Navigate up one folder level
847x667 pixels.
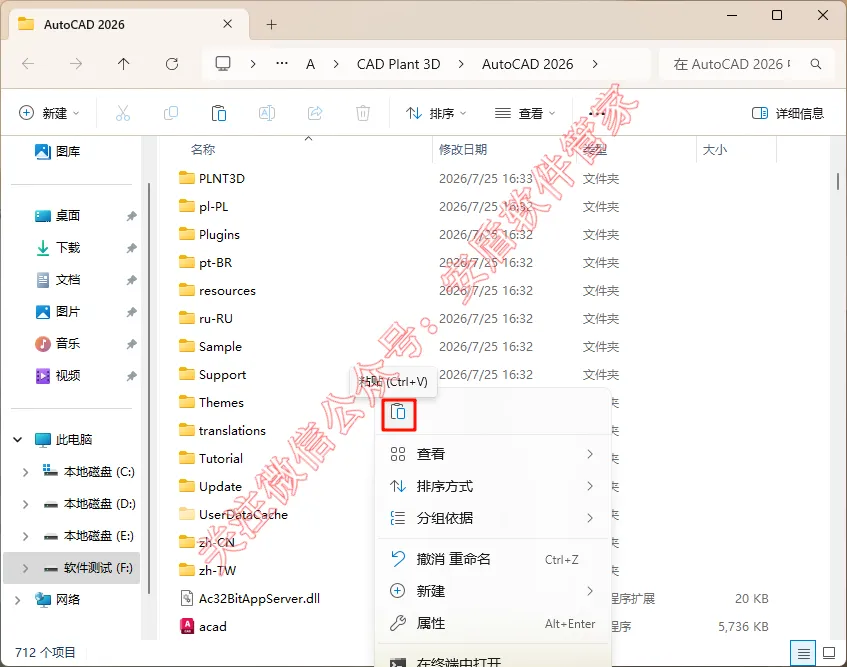[x=124, y=64]
